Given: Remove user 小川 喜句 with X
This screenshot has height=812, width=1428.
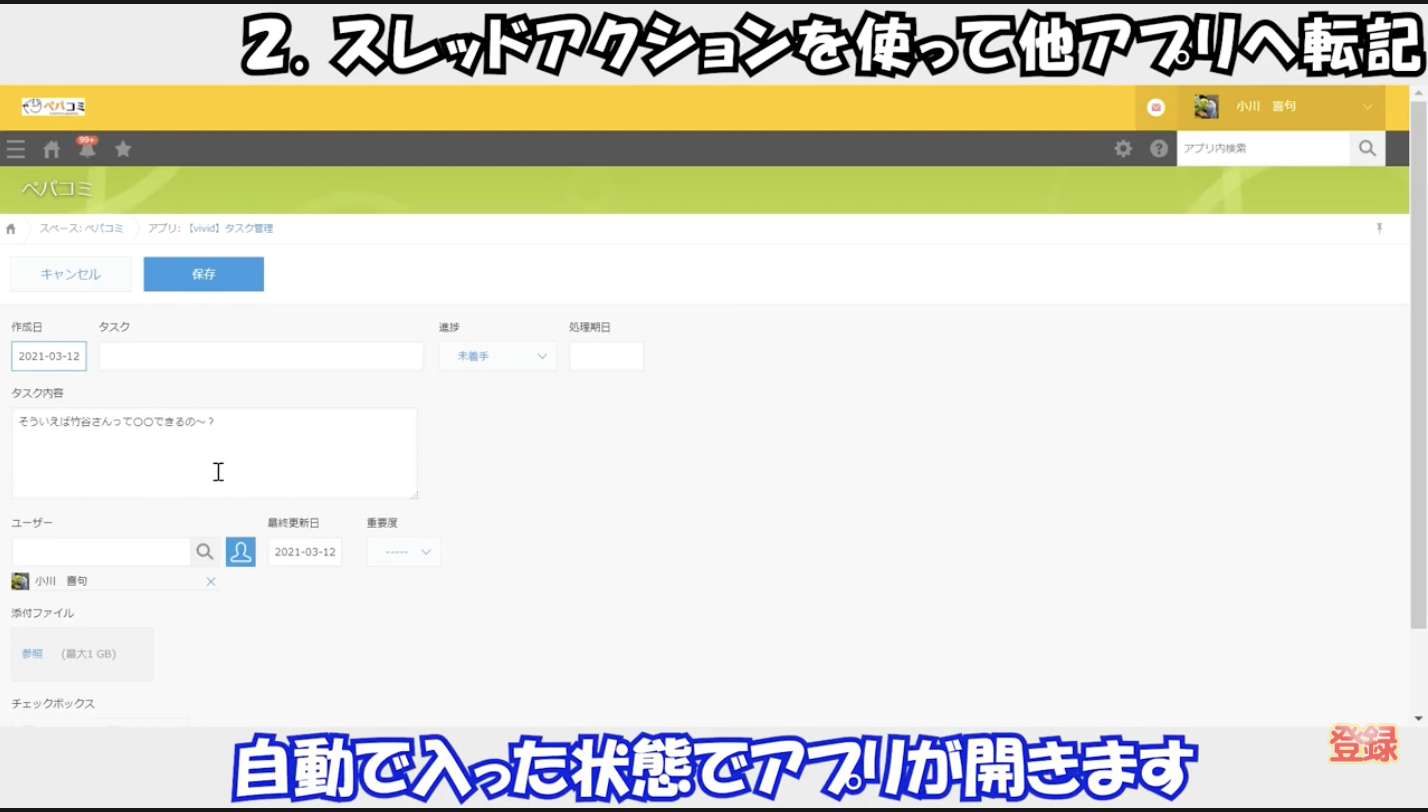Looking at the screenshot, I should [211, 582].
